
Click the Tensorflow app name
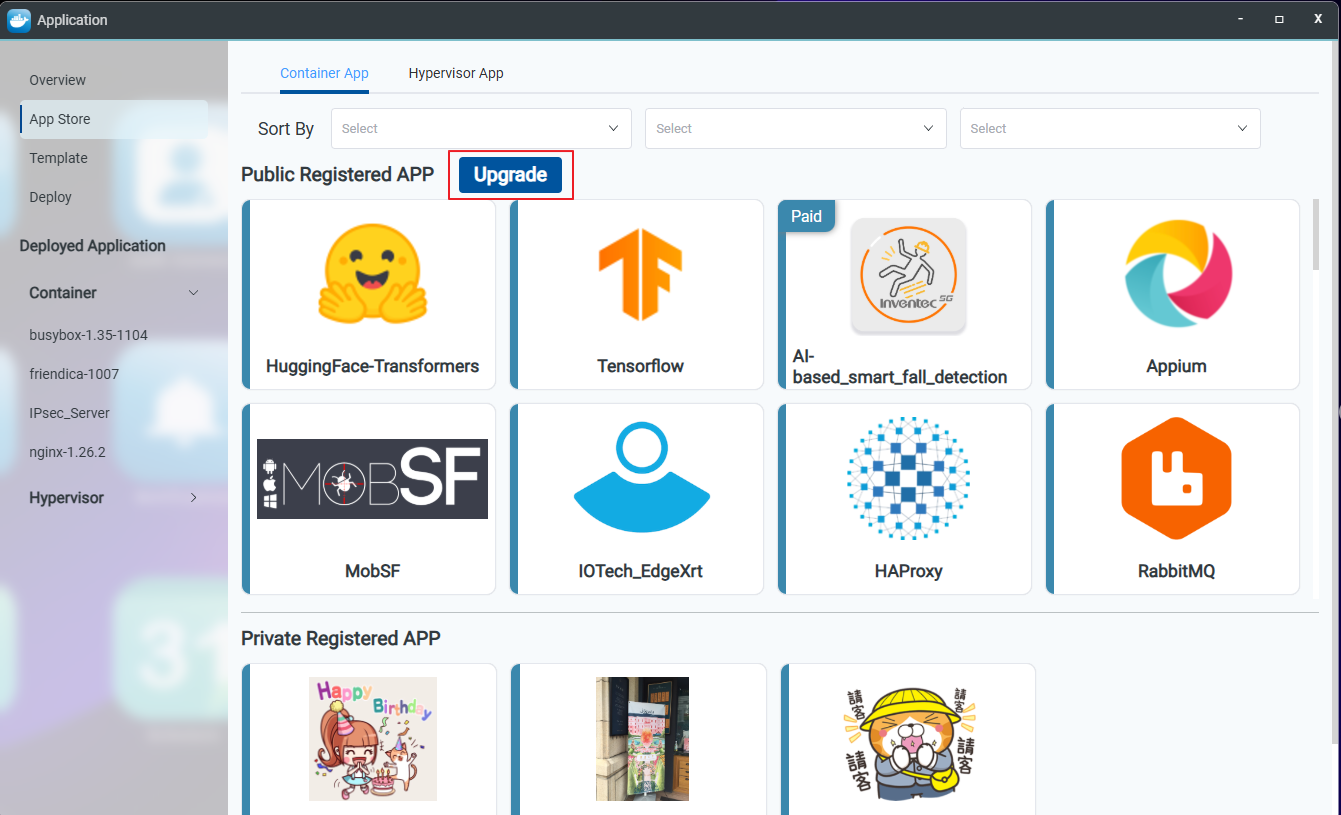tap(640, 366)
